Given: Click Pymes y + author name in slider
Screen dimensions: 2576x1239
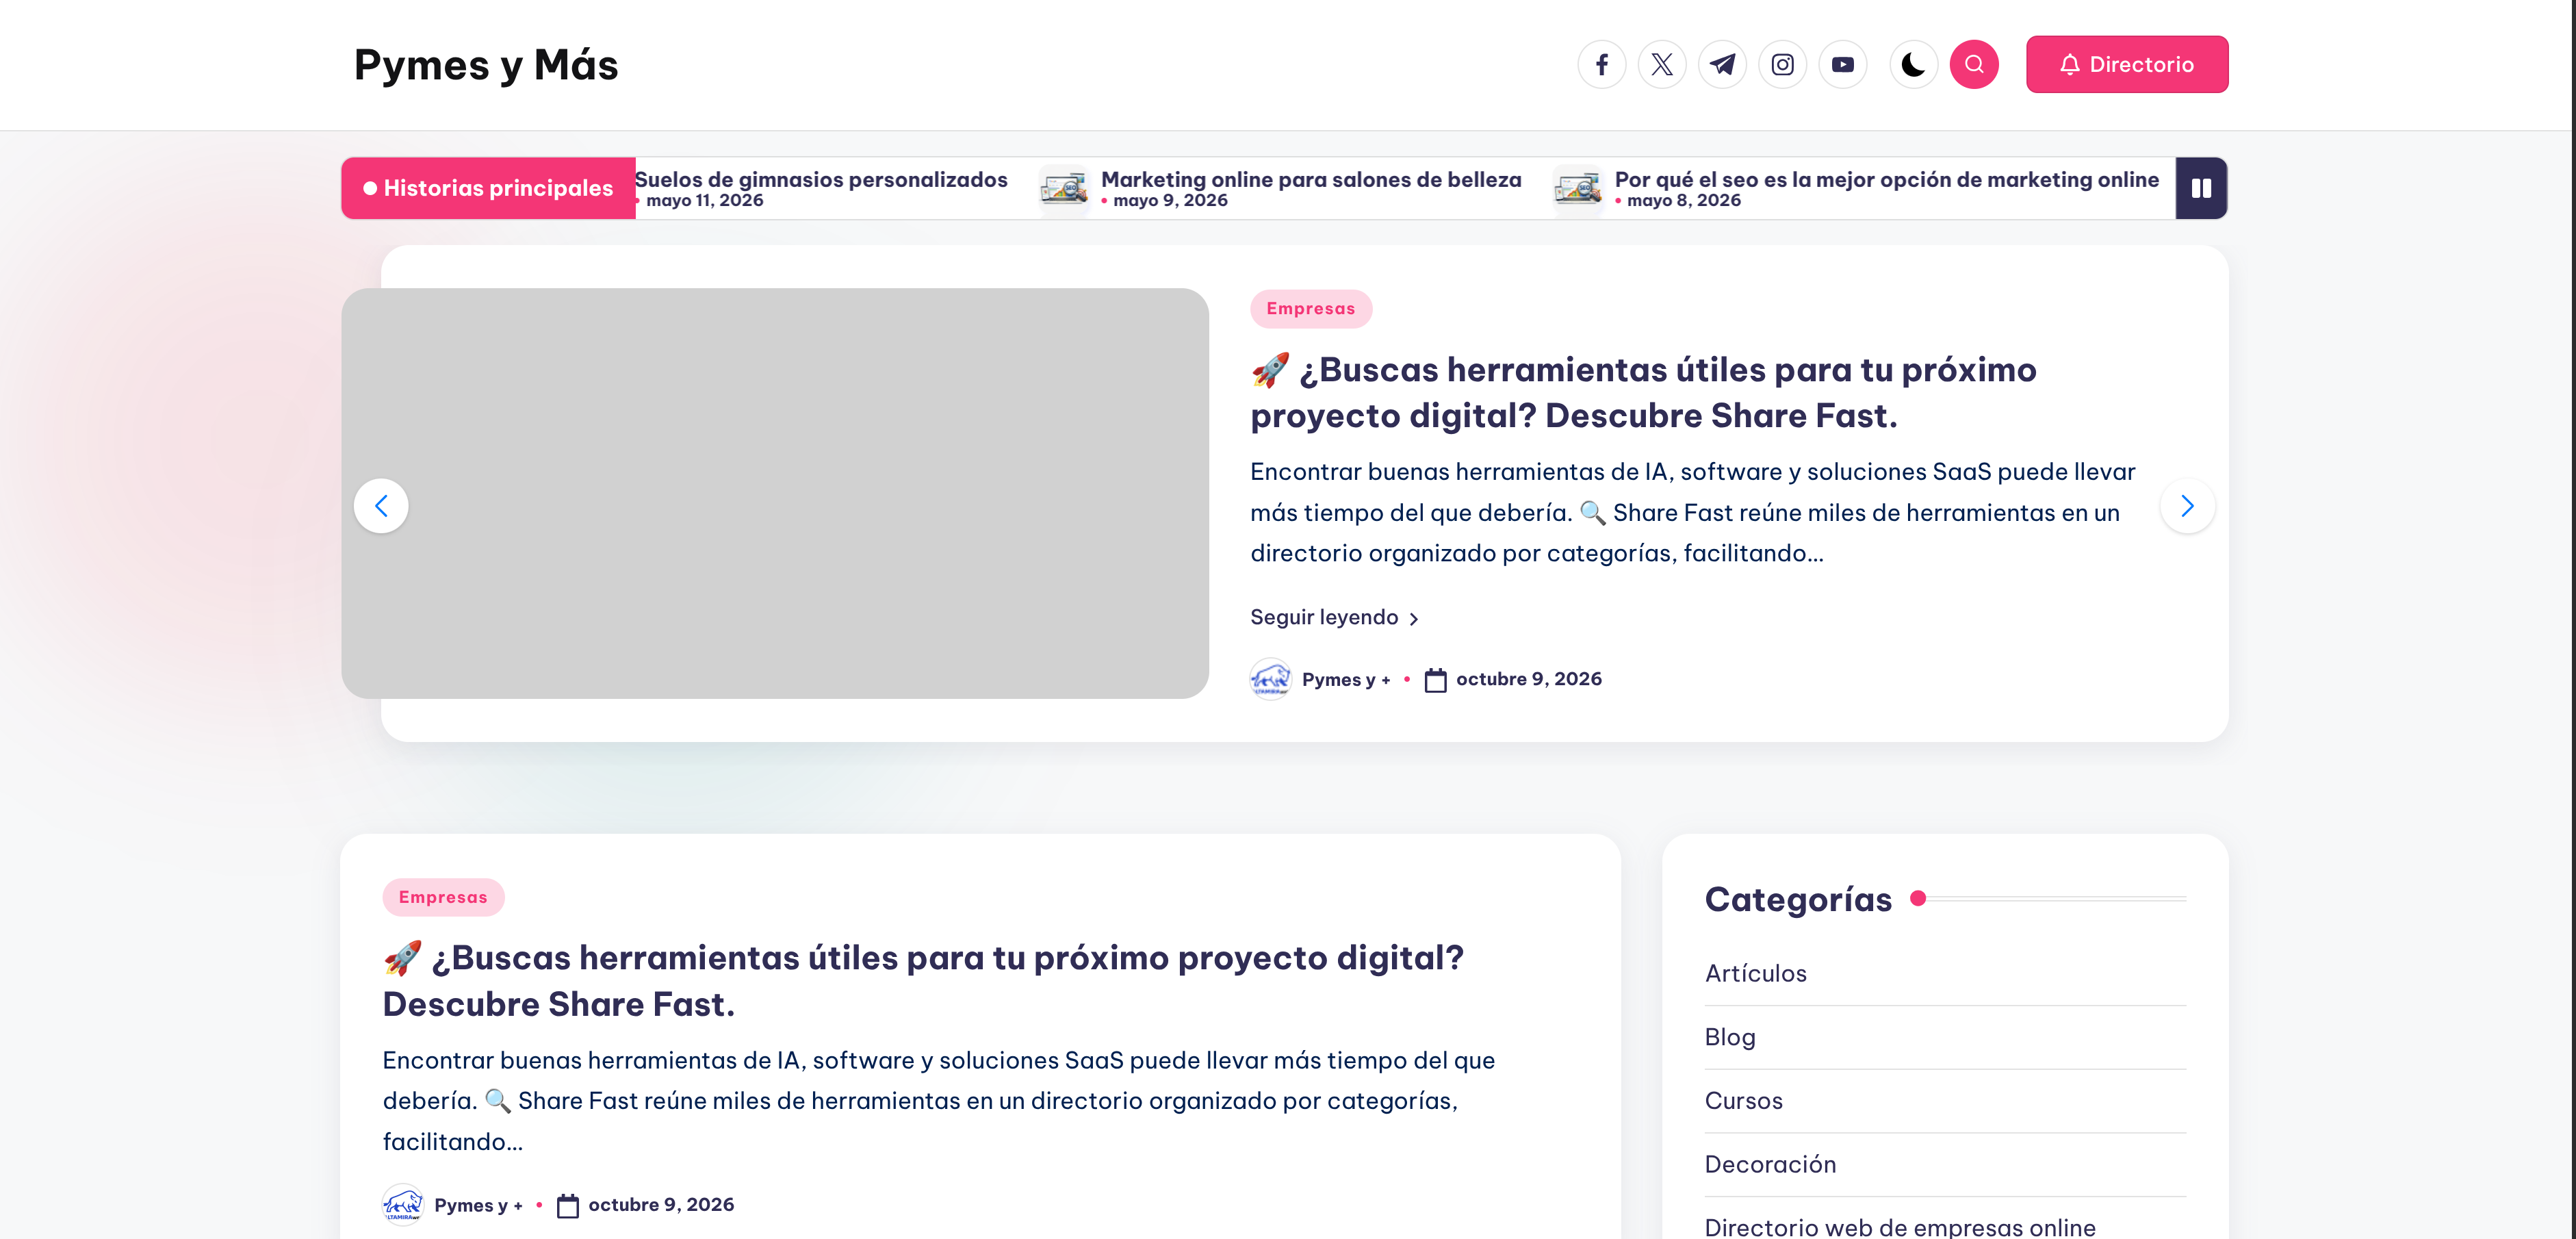Looking at the screenshot, I should (1346, 680).
